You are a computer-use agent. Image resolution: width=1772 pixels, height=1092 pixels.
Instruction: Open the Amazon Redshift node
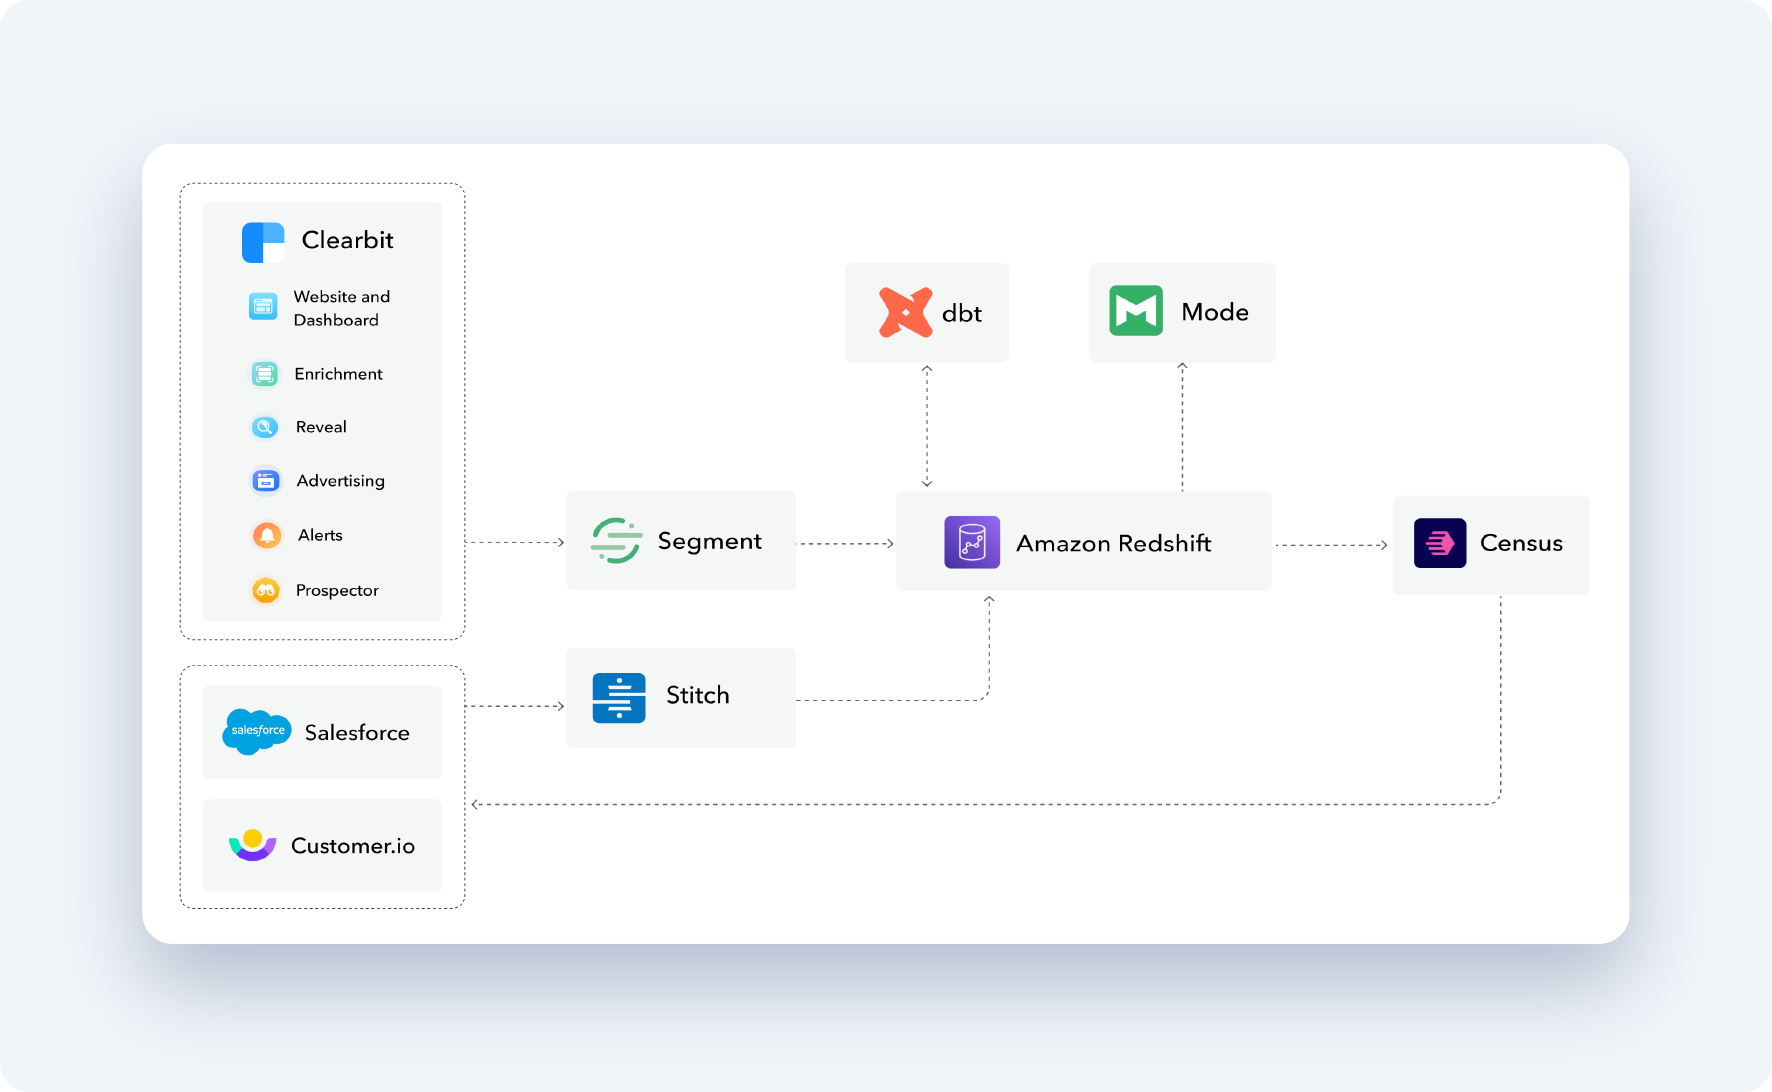1083,541
